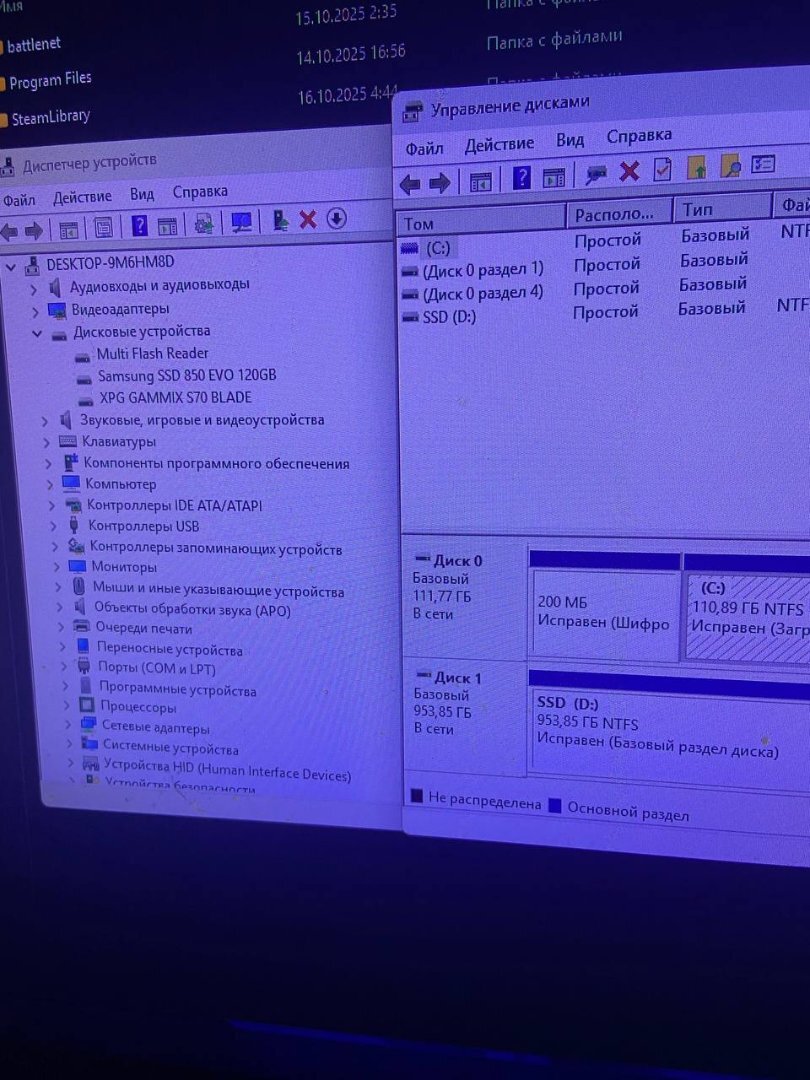Expand the Видеоадаптеры tree node

pos(33,311)
